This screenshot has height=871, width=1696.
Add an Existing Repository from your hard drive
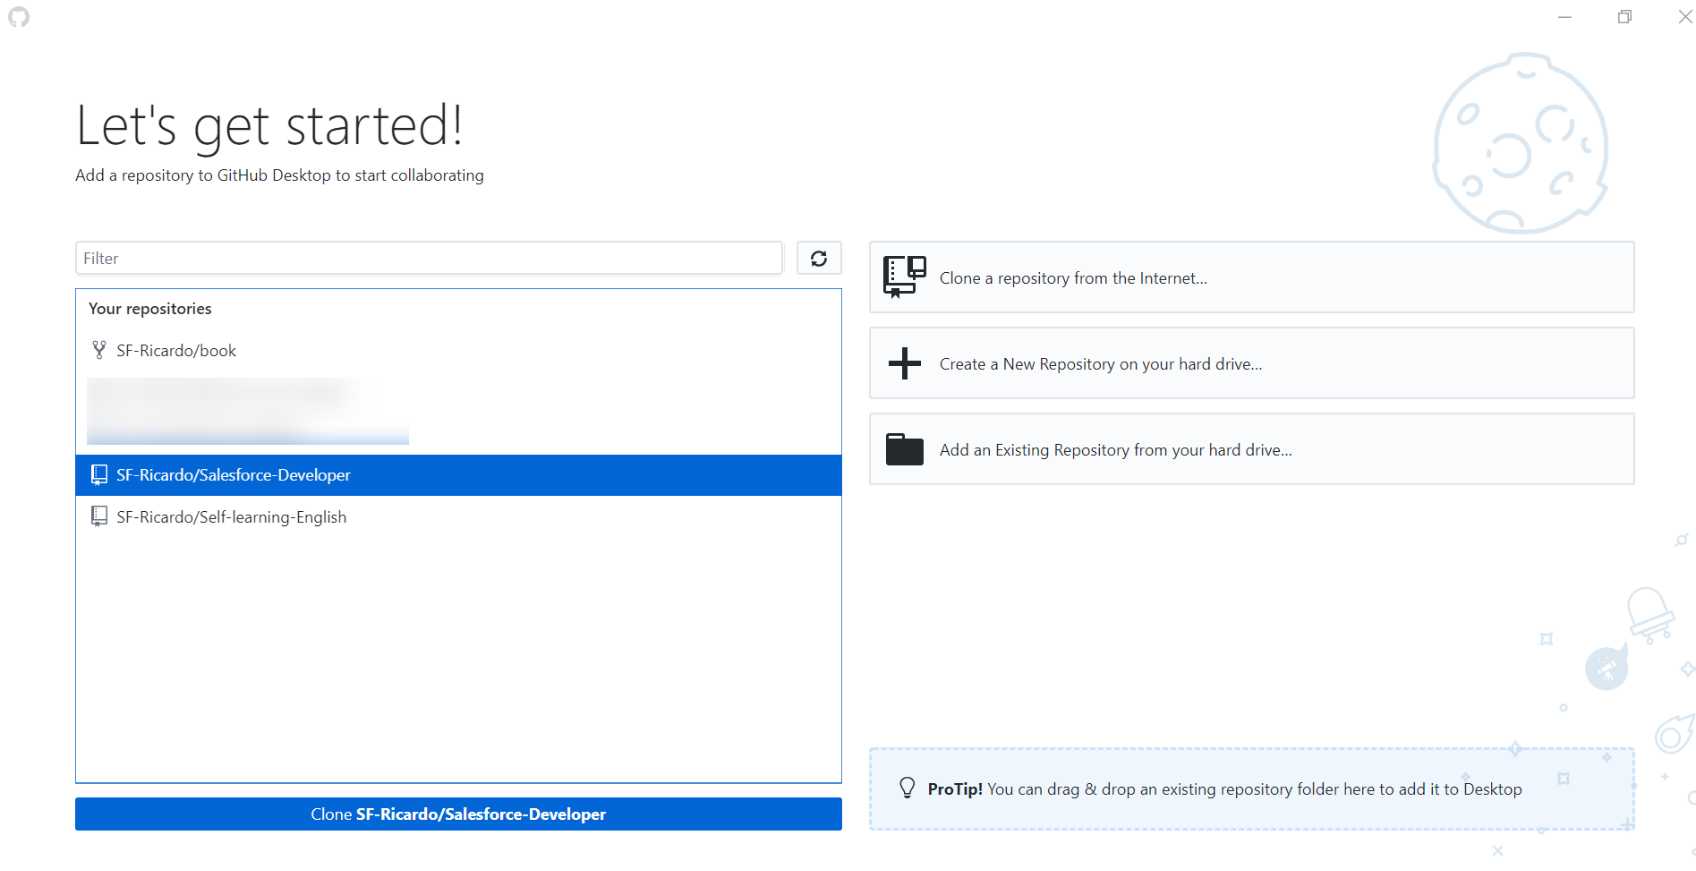pos(1252,449)
